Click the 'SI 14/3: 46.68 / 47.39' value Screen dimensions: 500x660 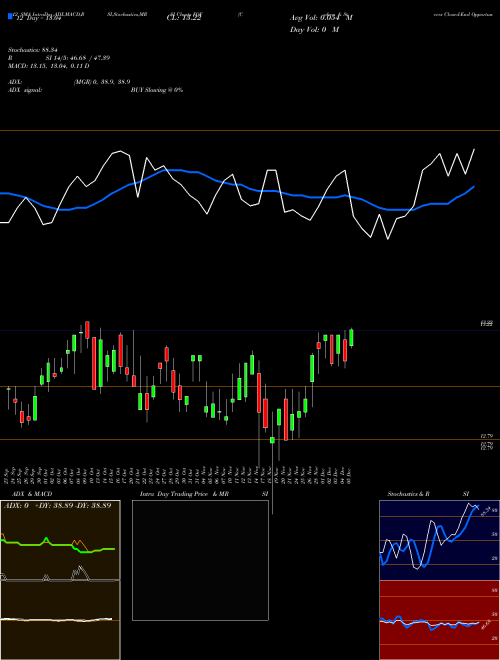point(78,58)
